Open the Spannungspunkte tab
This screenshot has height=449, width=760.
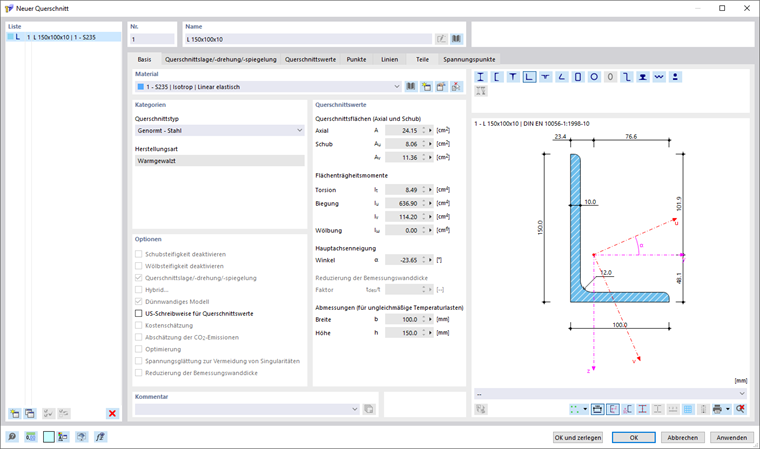(469, 59)
